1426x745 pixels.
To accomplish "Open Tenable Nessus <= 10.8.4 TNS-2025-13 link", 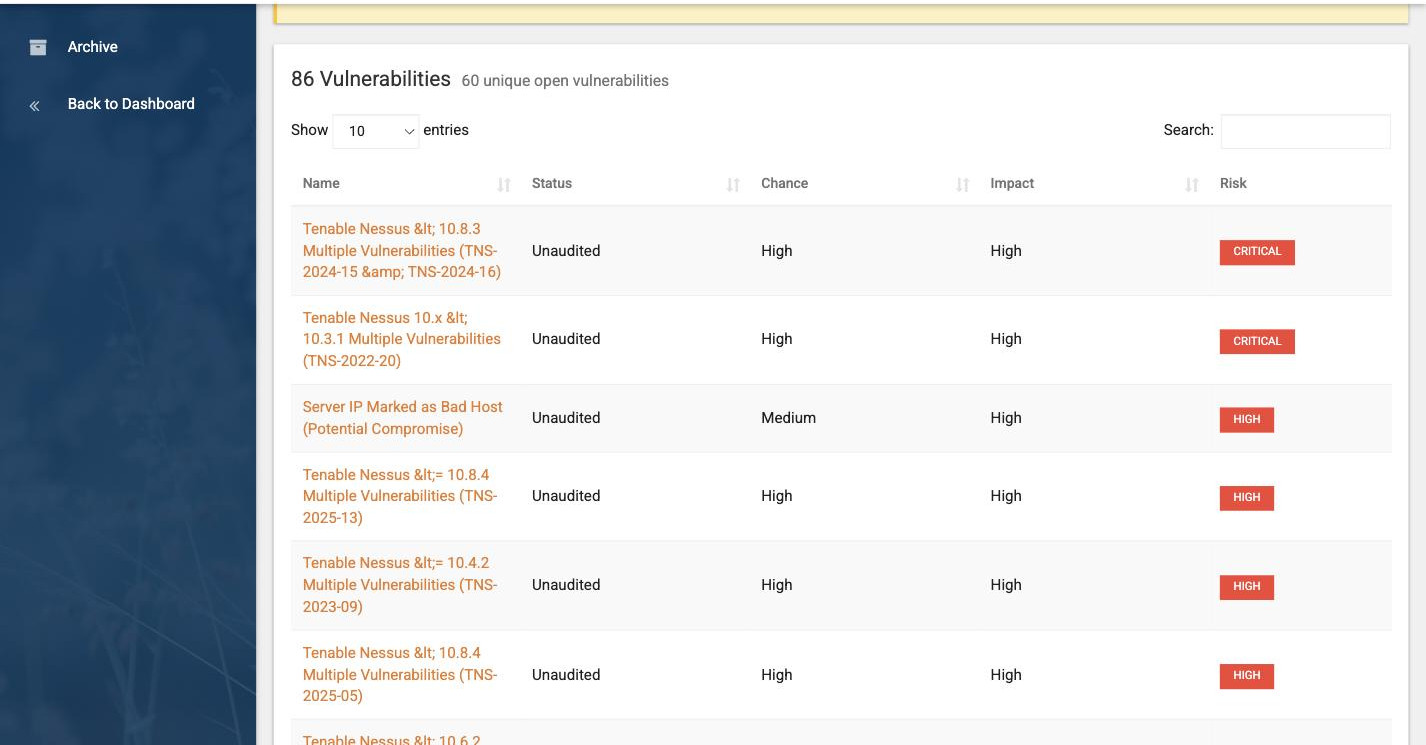I will 400,496.
